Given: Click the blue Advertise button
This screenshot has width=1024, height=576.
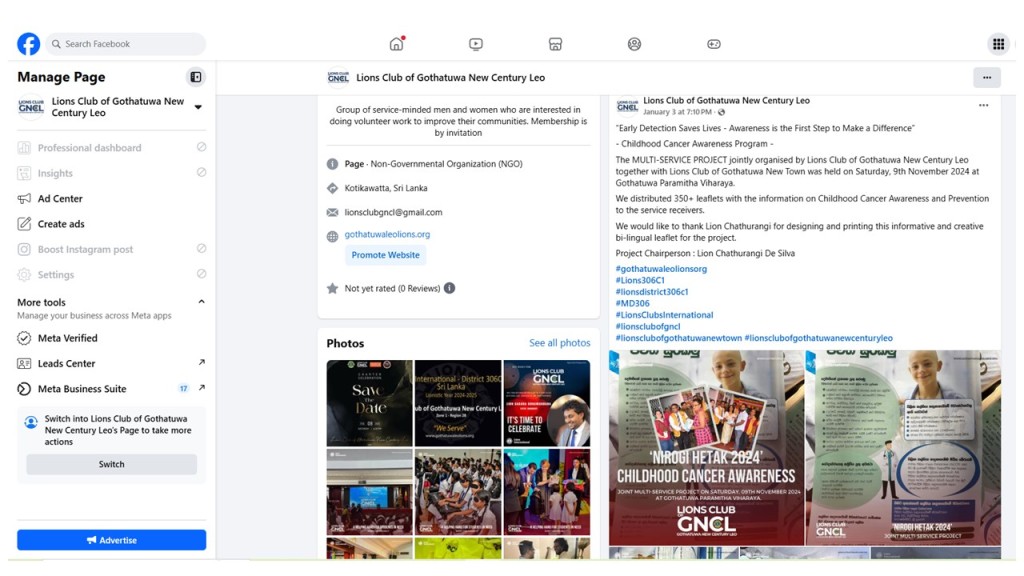Looking at the screenshot, I should [x=112, y=540].
